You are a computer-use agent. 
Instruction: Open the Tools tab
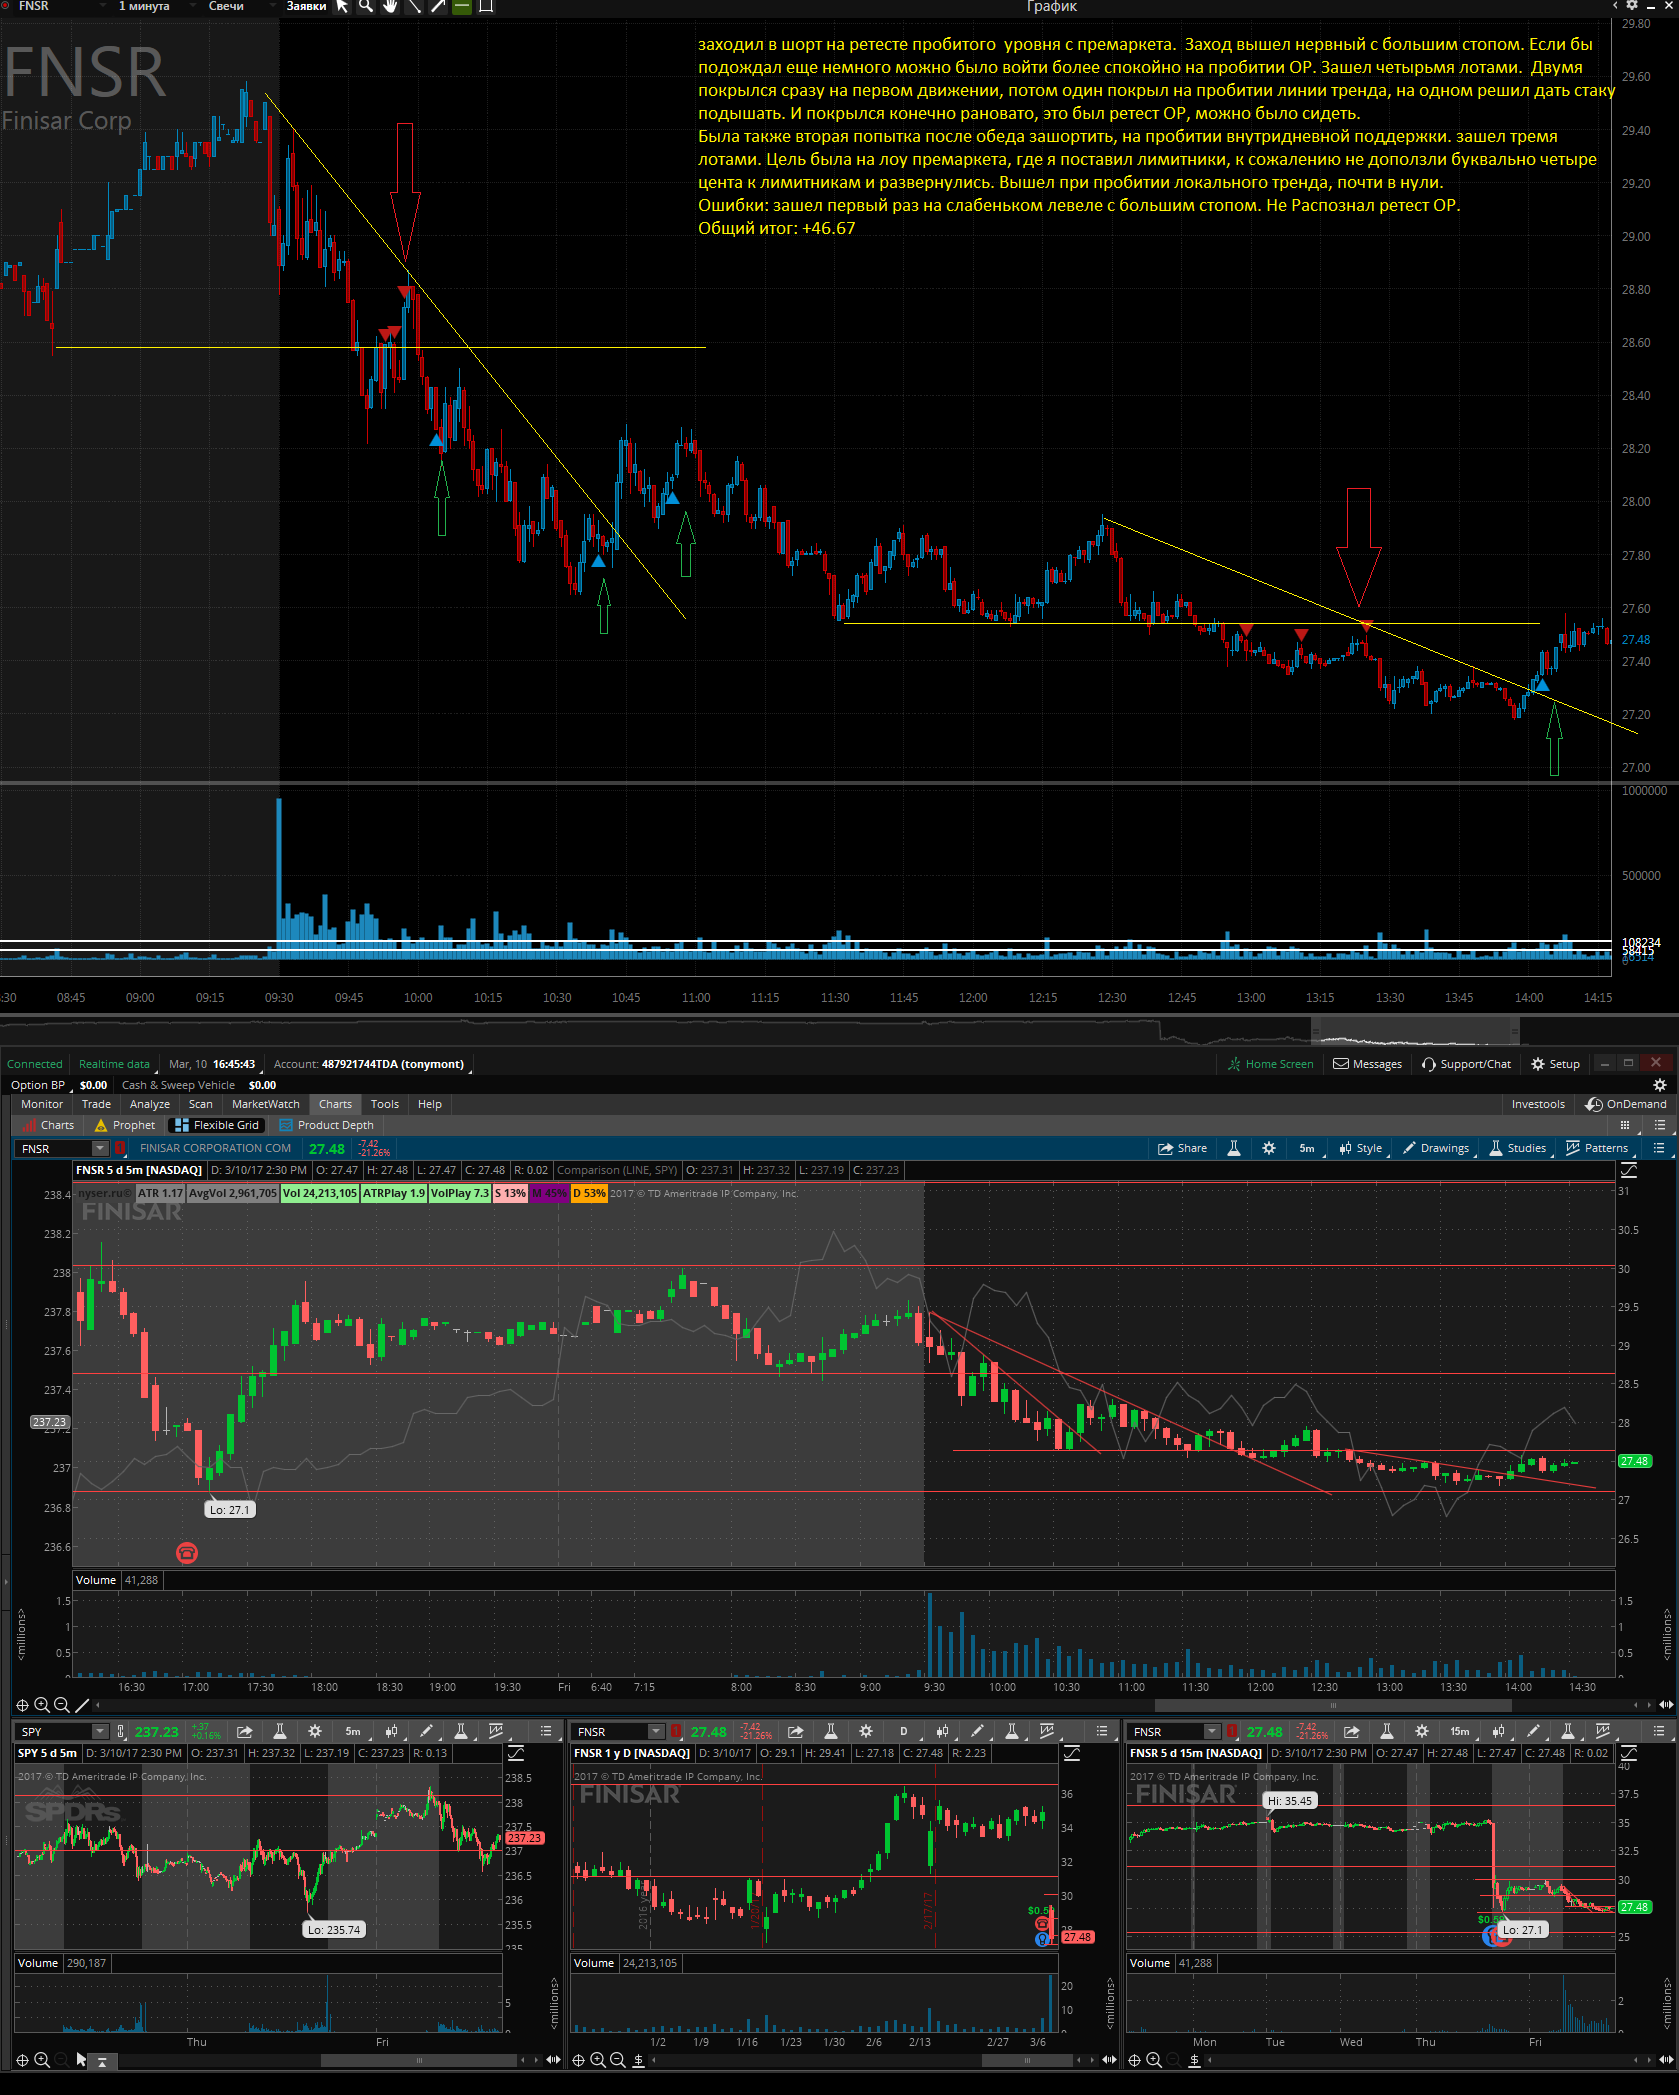tap(385, 1104)
